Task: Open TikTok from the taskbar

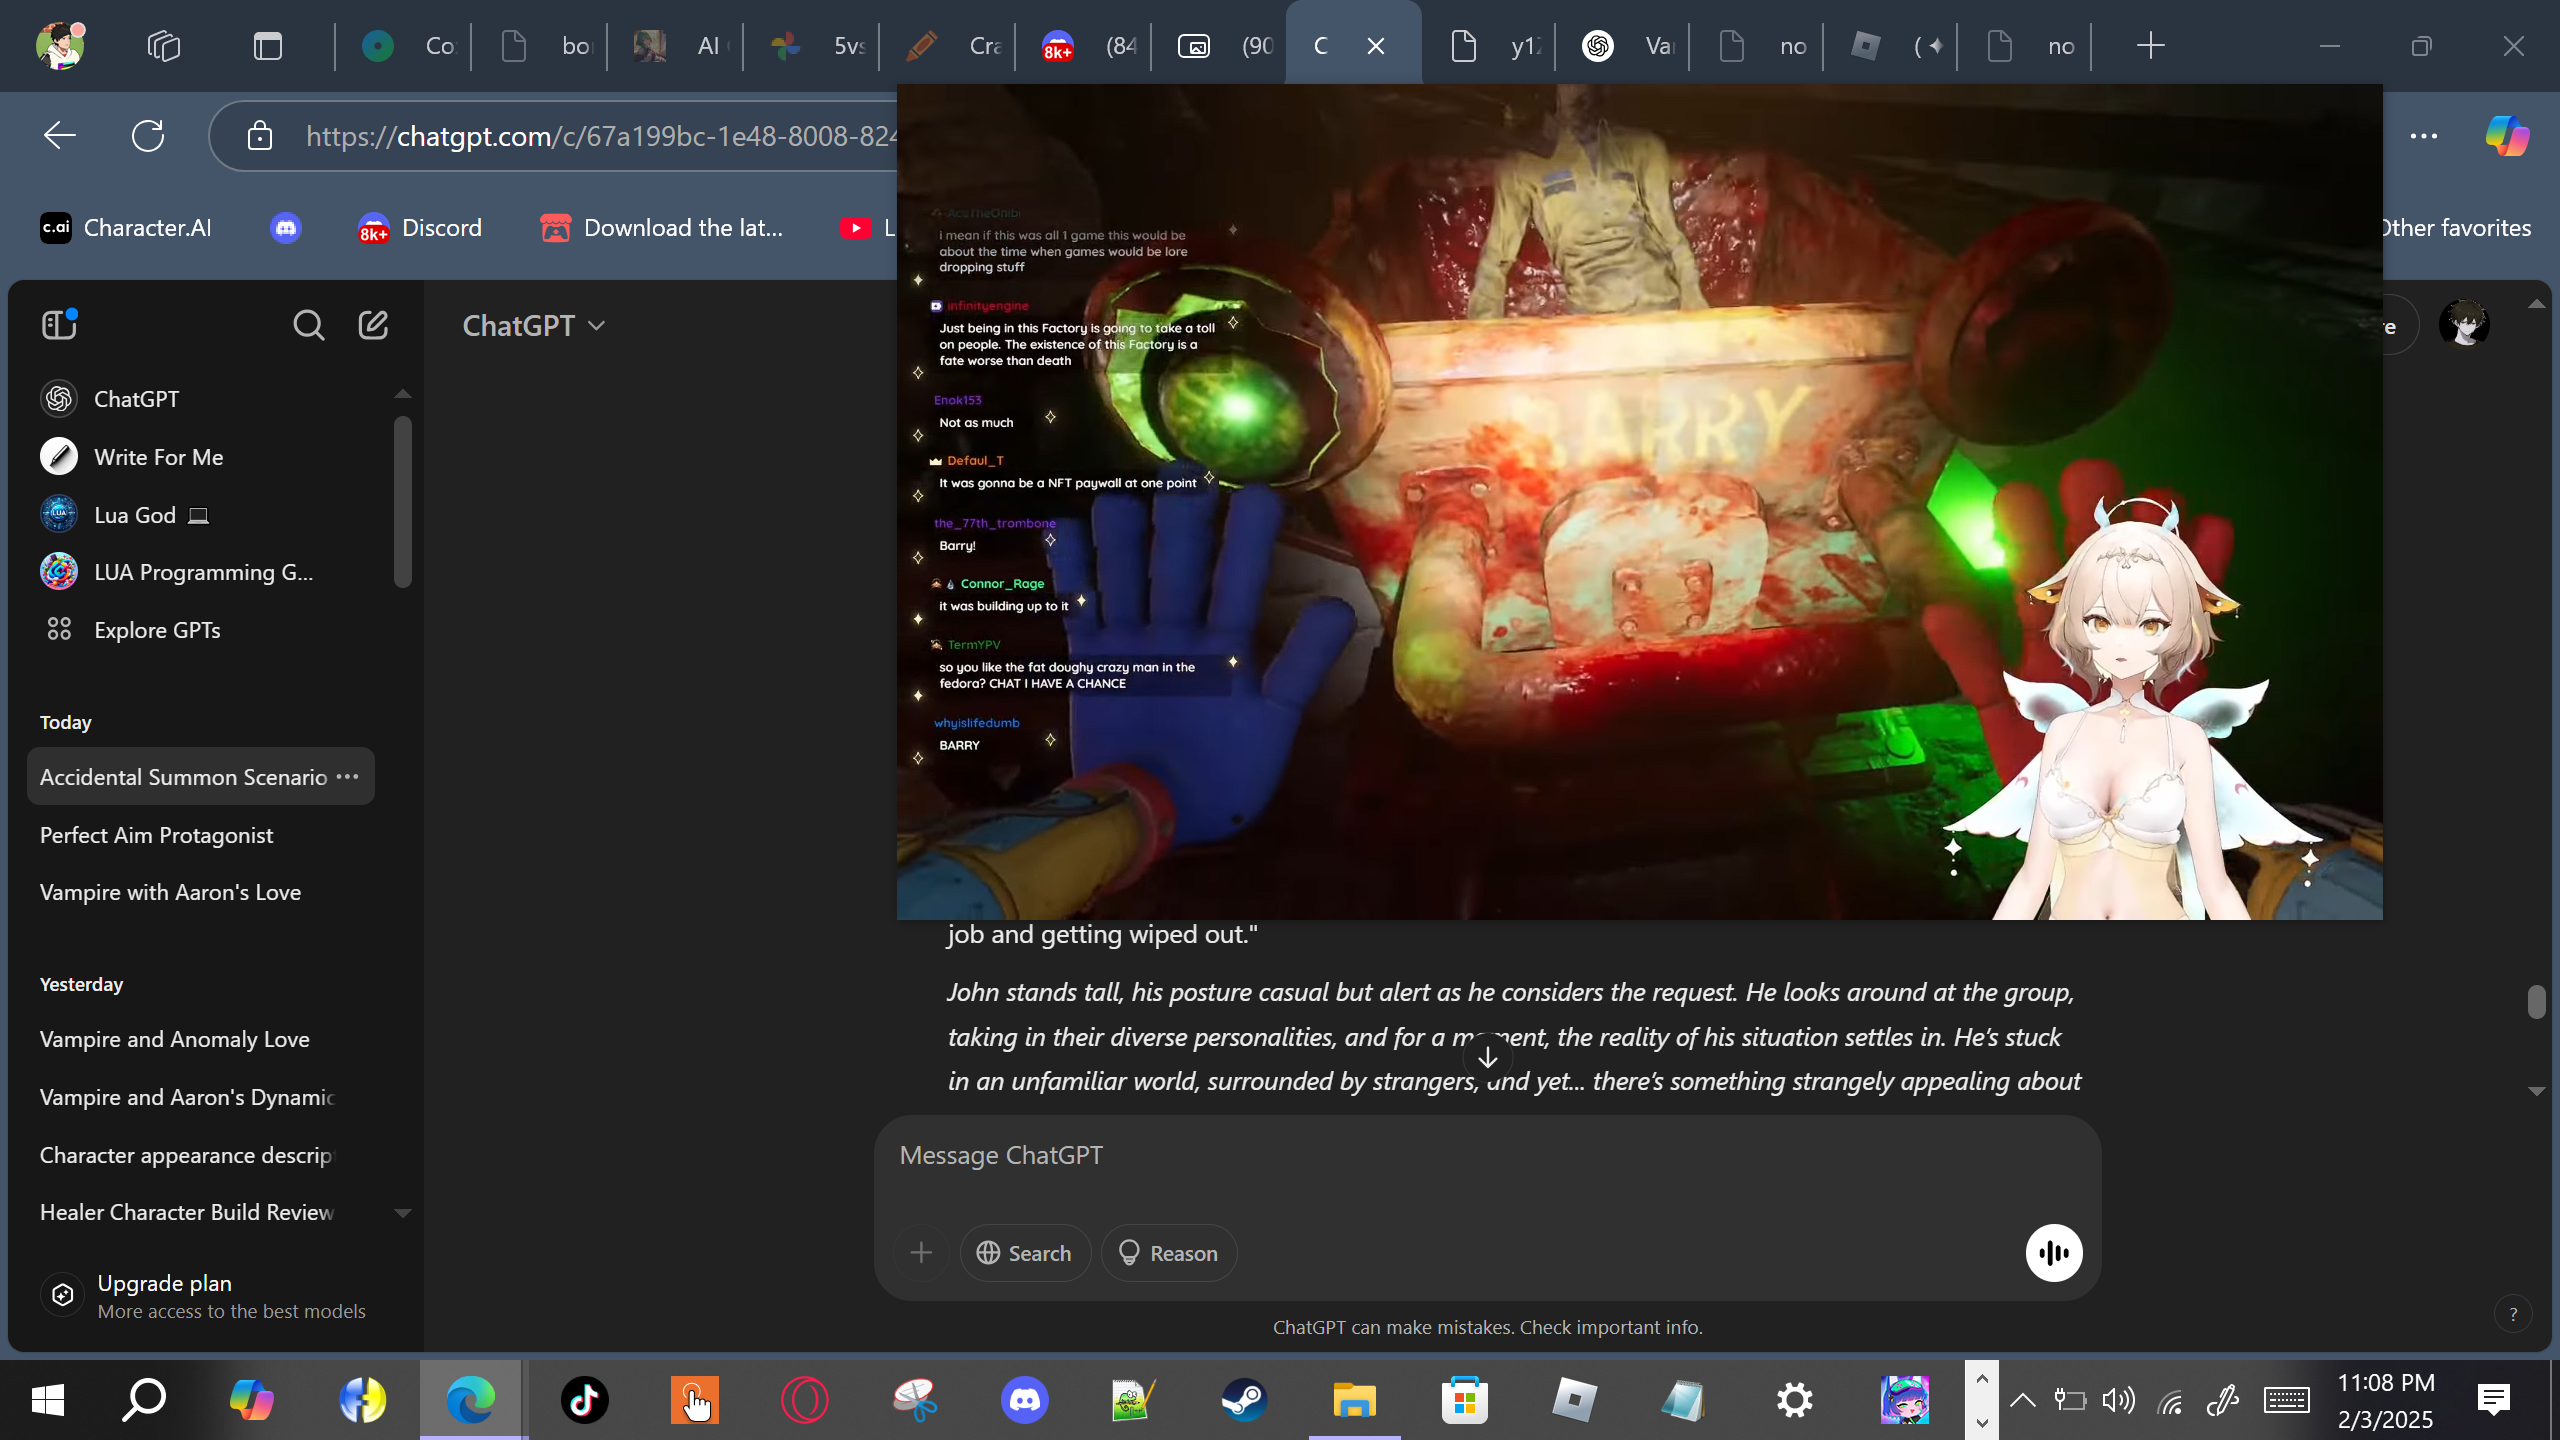Action: 584,1400
